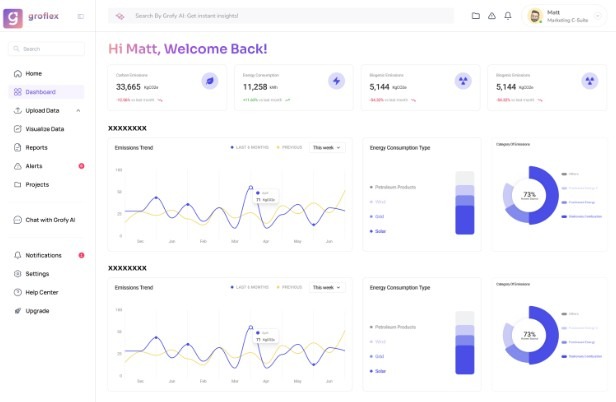The image size is (616, 402).
Task: Select Visualize Data in the sidebar
Action: [x=44, y=129]
